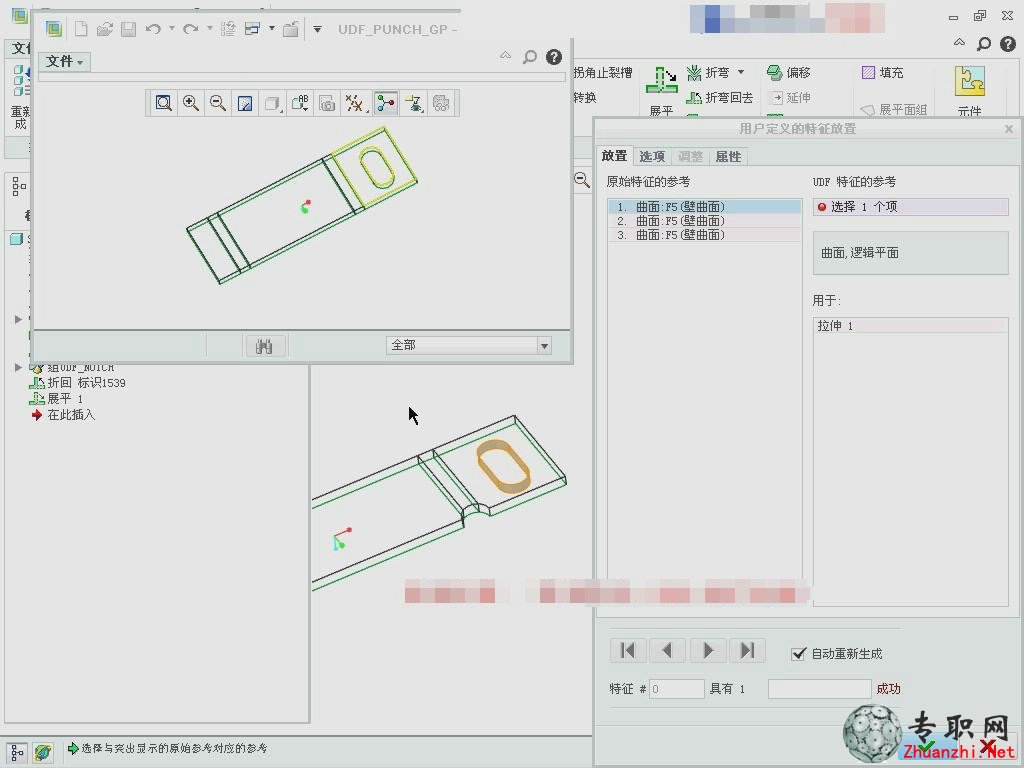Click the last gray icon in preview toolbar

coord(441,103)
